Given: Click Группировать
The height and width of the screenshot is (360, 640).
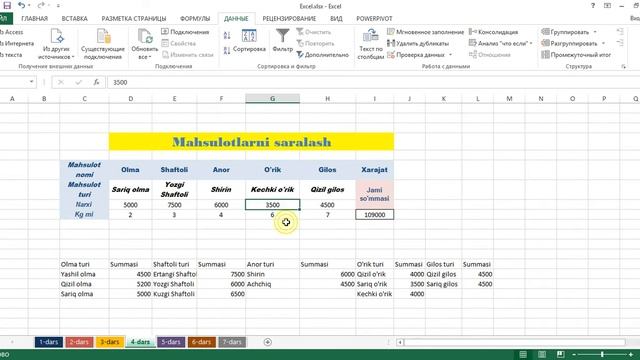Looking at the screenshot, I should click(565, 32).
